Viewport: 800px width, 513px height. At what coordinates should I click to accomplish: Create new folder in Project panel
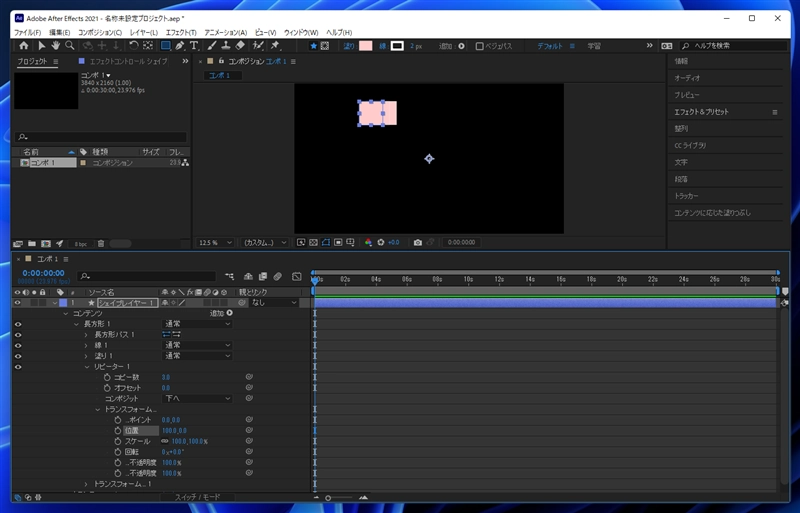(31, 243)
